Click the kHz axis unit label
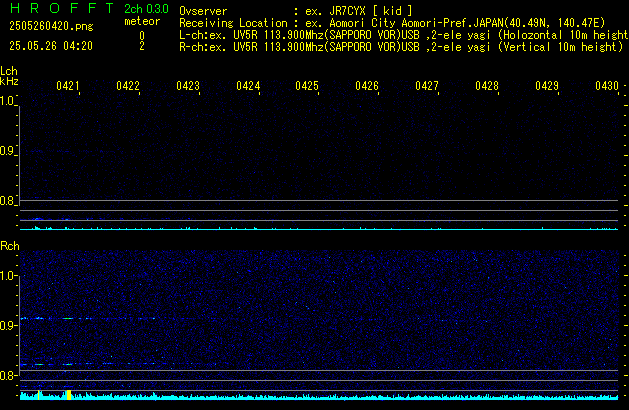The width and height of the screenshot is (629, 410). point(9,81)
